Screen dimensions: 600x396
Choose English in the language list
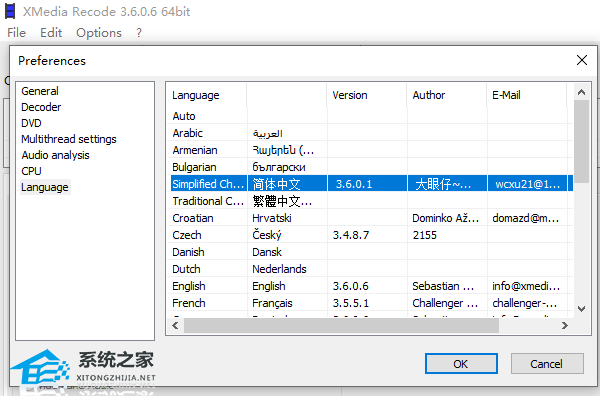pos(370,286)
